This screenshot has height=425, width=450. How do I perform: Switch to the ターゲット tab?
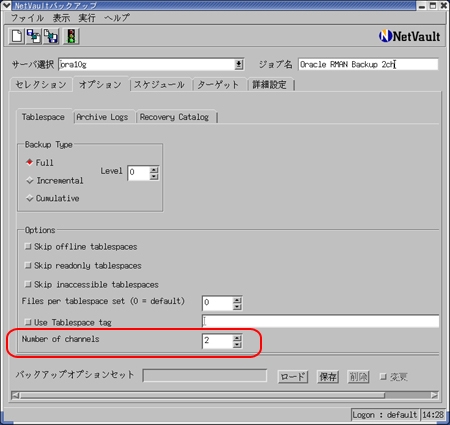click(x=218, y=85)
